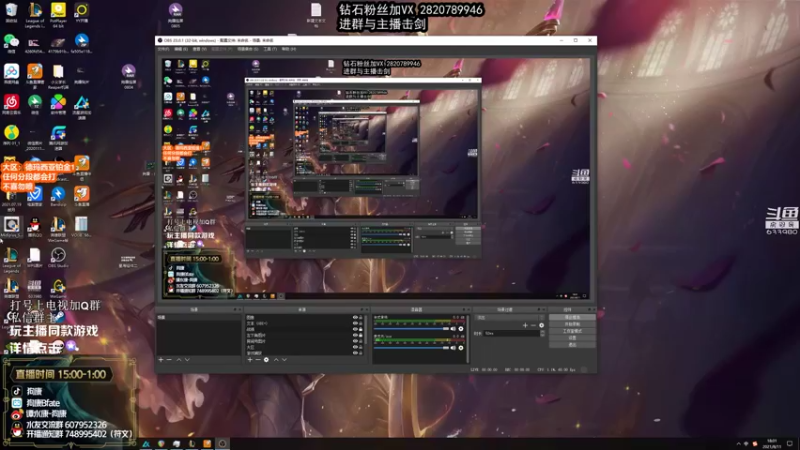Open the scene transition type dropdown
The height and width of the screenshot is (450, 800).
509,317
